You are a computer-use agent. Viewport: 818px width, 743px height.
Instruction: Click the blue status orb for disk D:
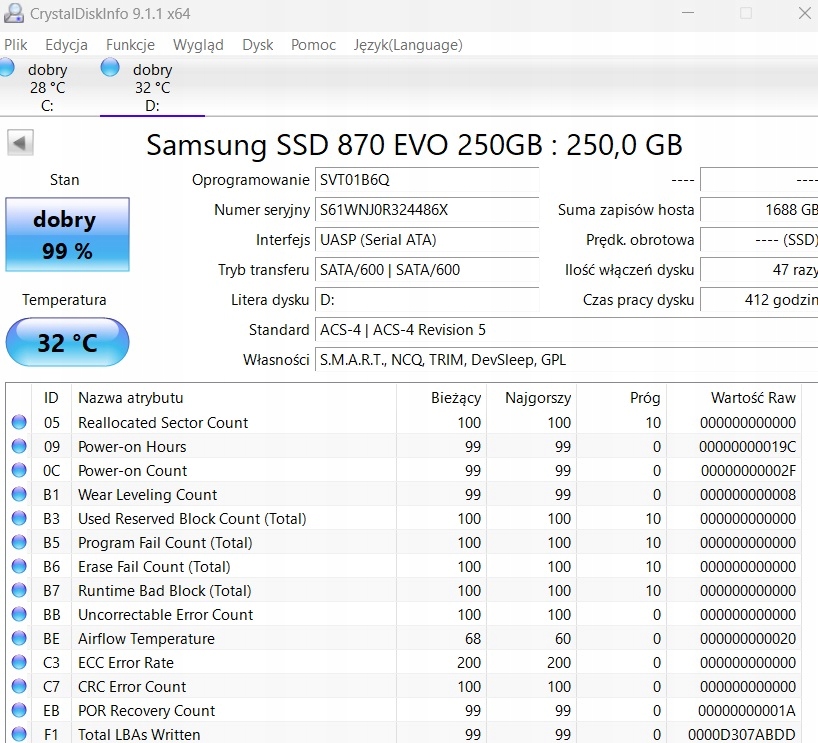[110, 67]
